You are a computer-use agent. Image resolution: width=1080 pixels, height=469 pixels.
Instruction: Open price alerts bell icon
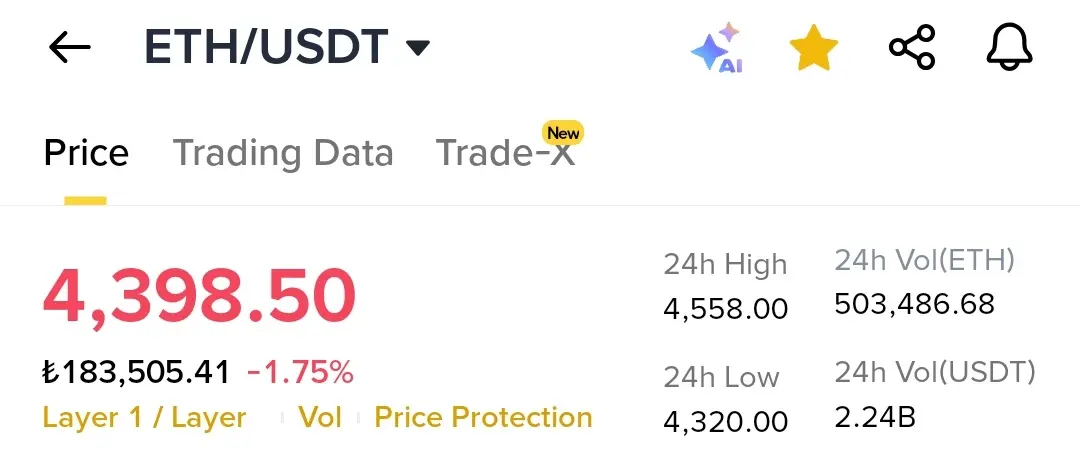(x=1009, y=47)
